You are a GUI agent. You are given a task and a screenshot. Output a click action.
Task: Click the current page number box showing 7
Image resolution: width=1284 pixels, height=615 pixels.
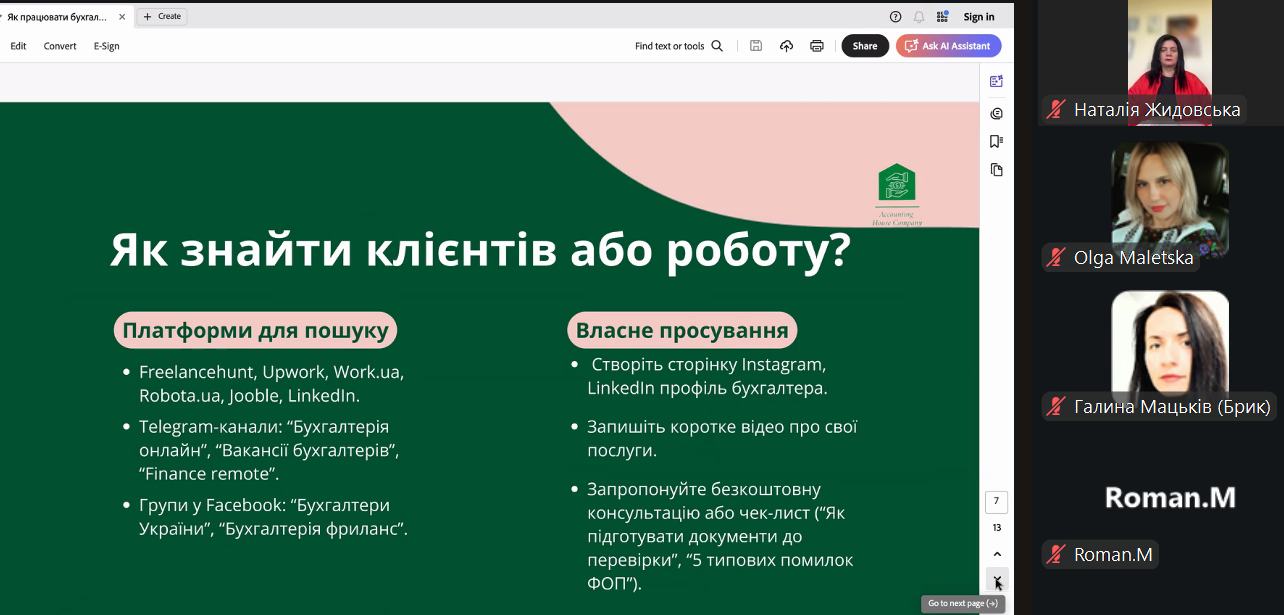996,501
